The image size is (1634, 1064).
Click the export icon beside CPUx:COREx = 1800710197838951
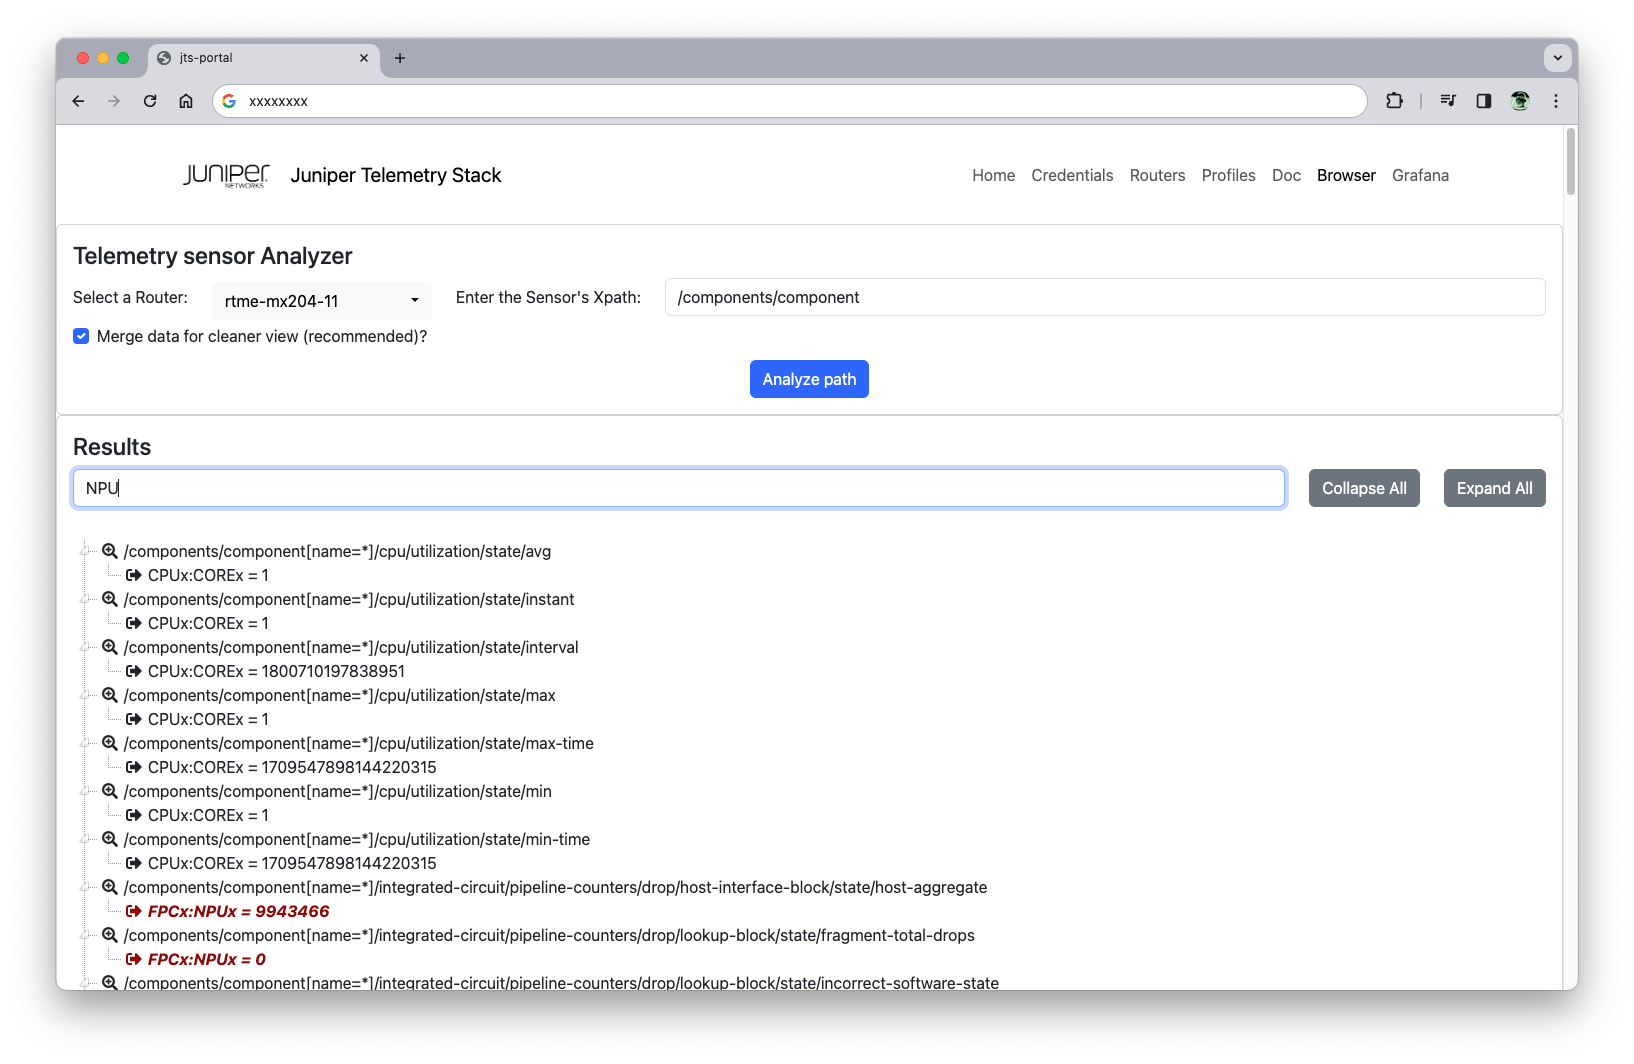(134, 671)
